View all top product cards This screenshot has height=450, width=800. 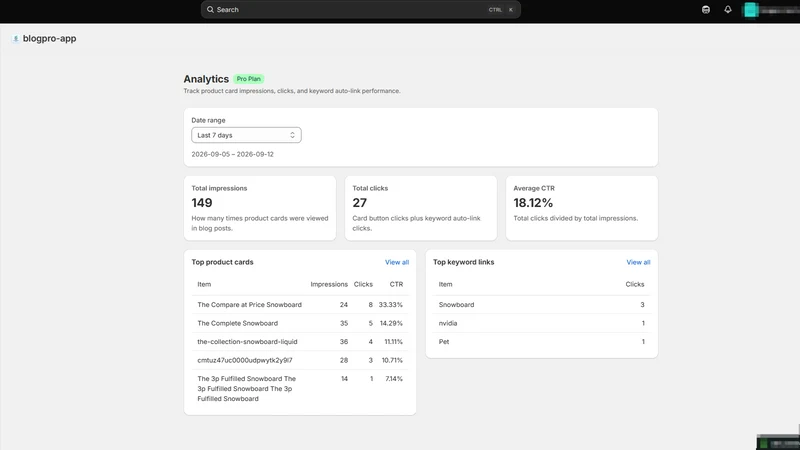pyautogui.click(x=396, y=262)
